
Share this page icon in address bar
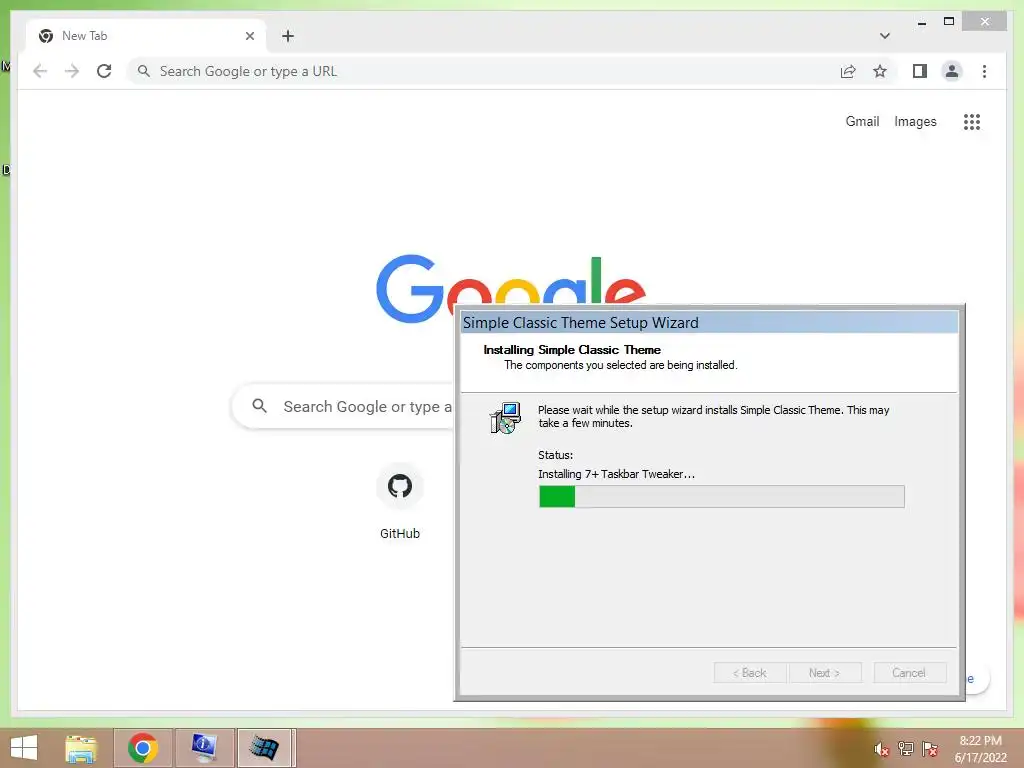point(848,71)
